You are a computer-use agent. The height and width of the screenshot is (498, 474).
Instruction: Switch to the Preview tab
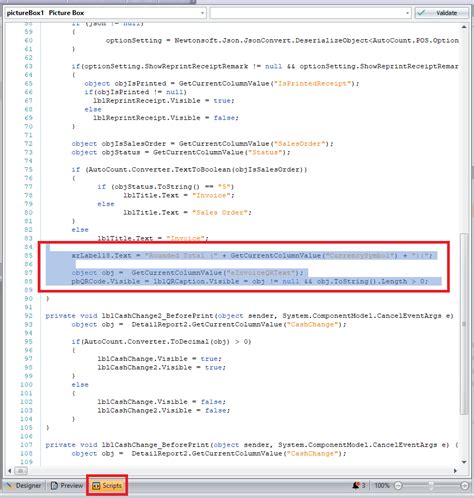[67, 485]
